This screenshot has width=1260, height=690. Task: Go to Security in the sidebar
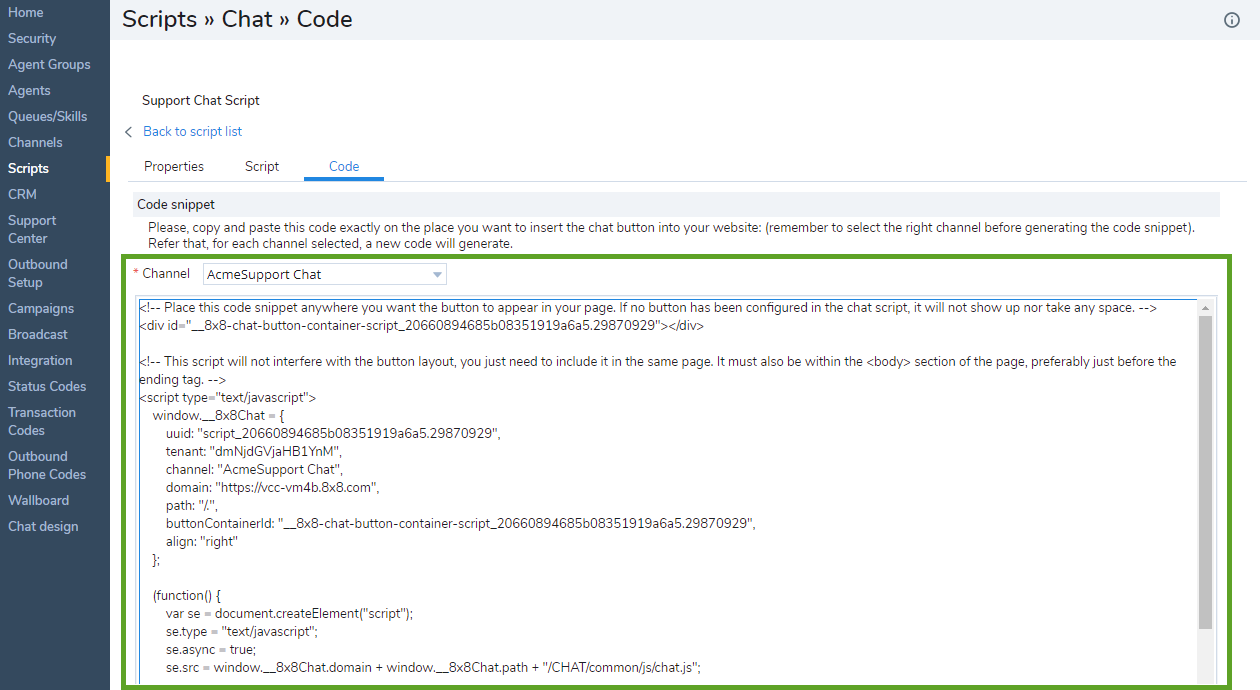[32, 38]
